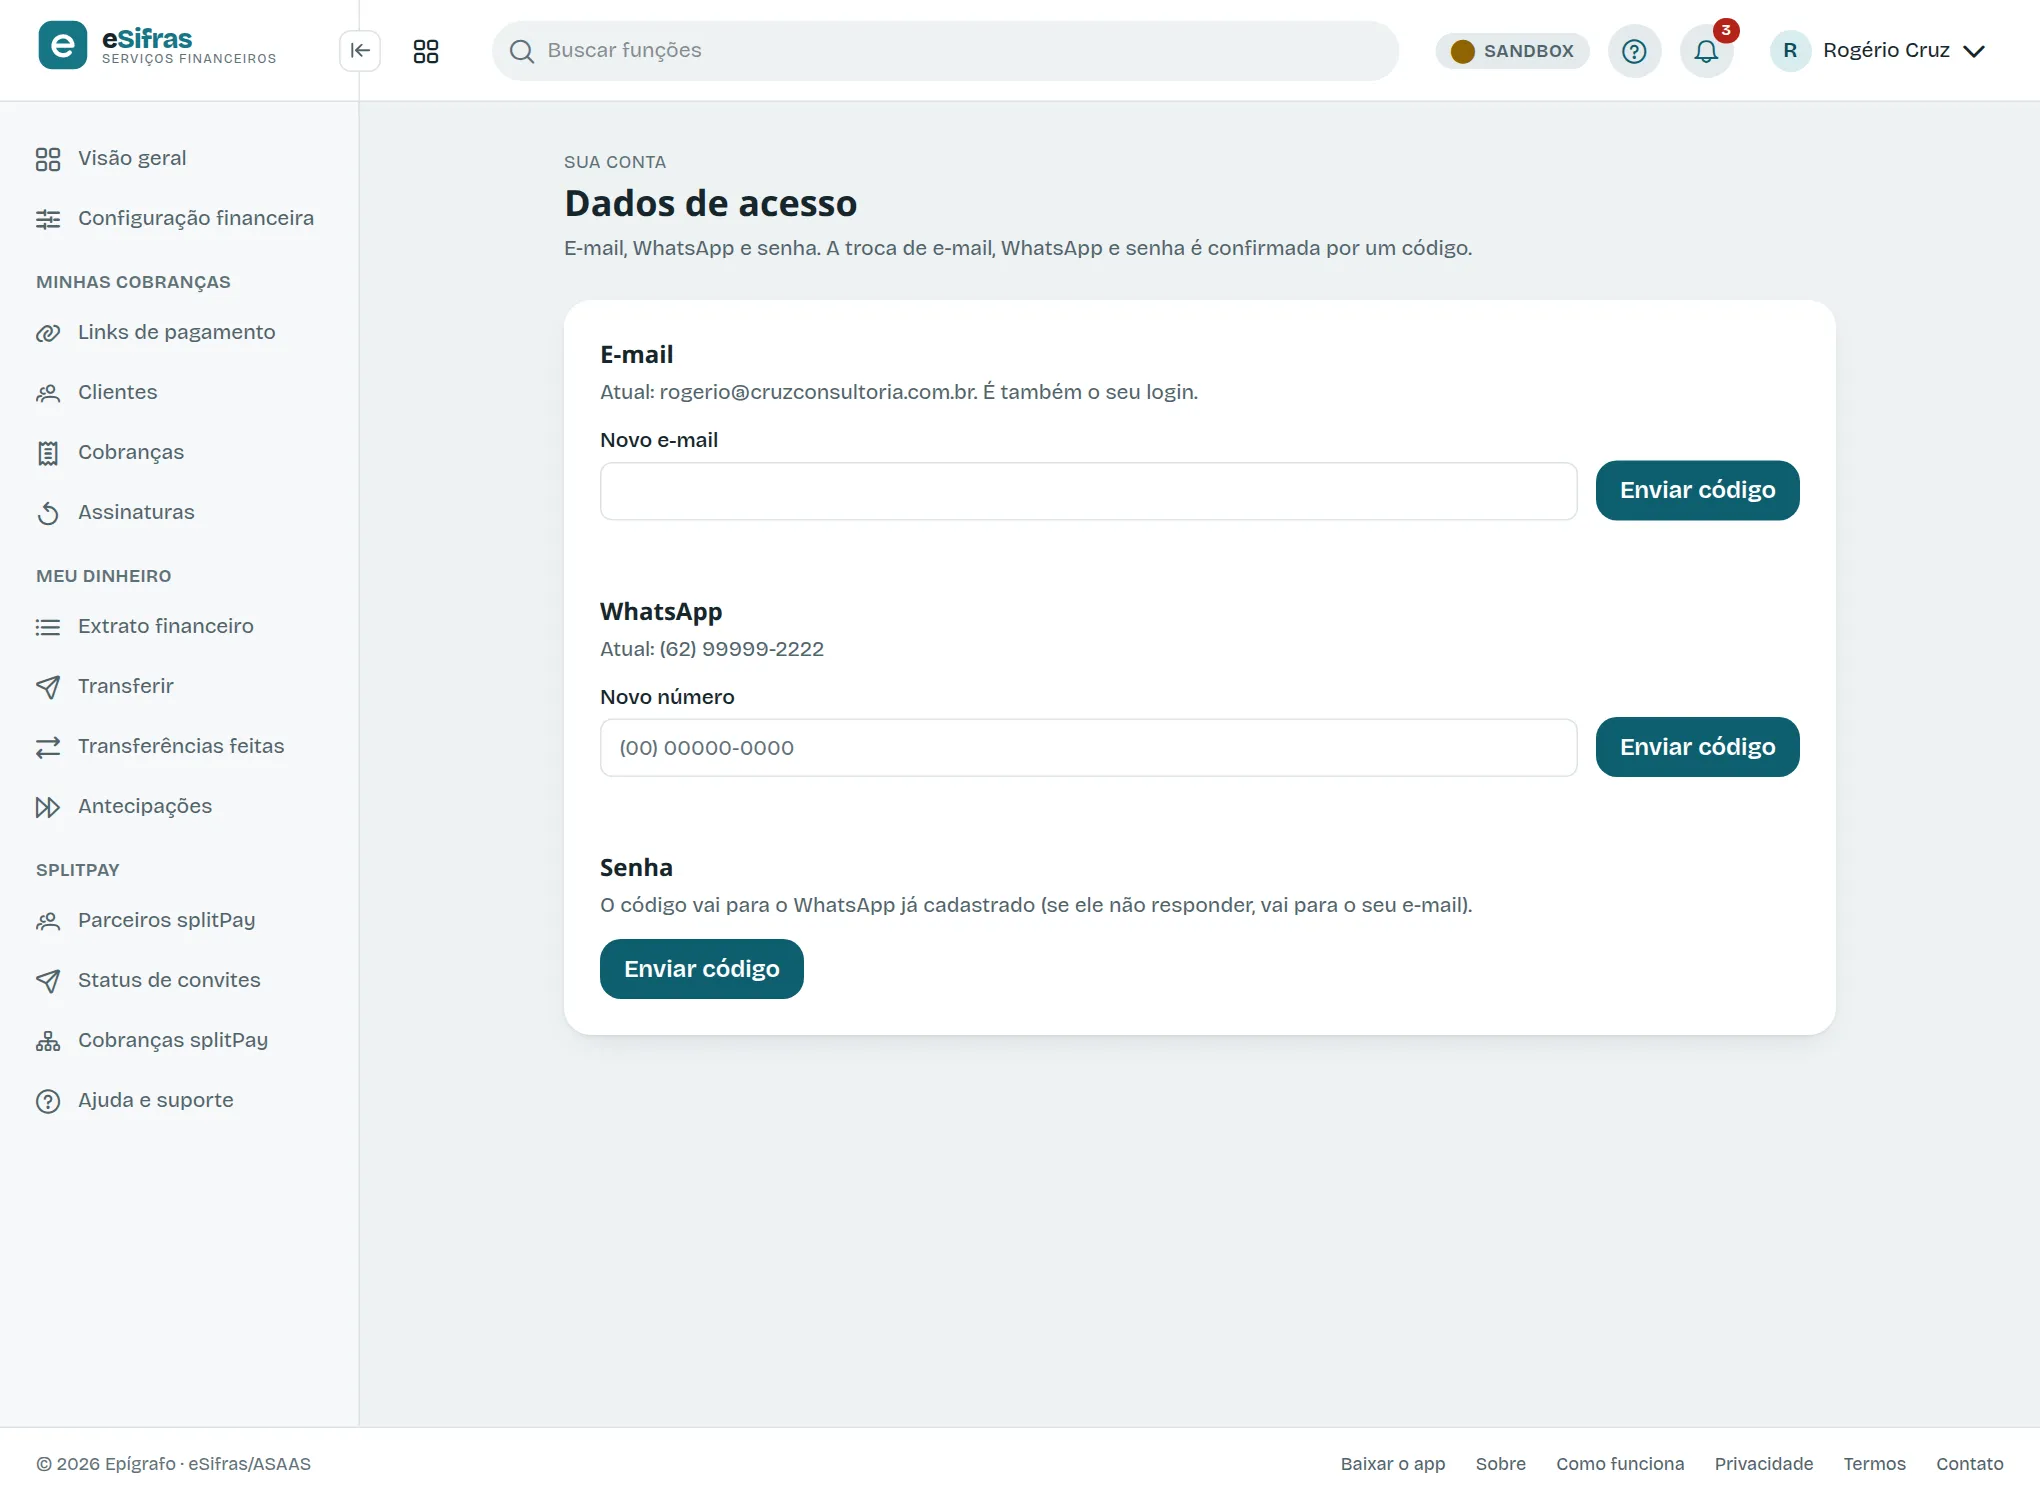Click the Extrato financeiro list icon

point(48,627)
